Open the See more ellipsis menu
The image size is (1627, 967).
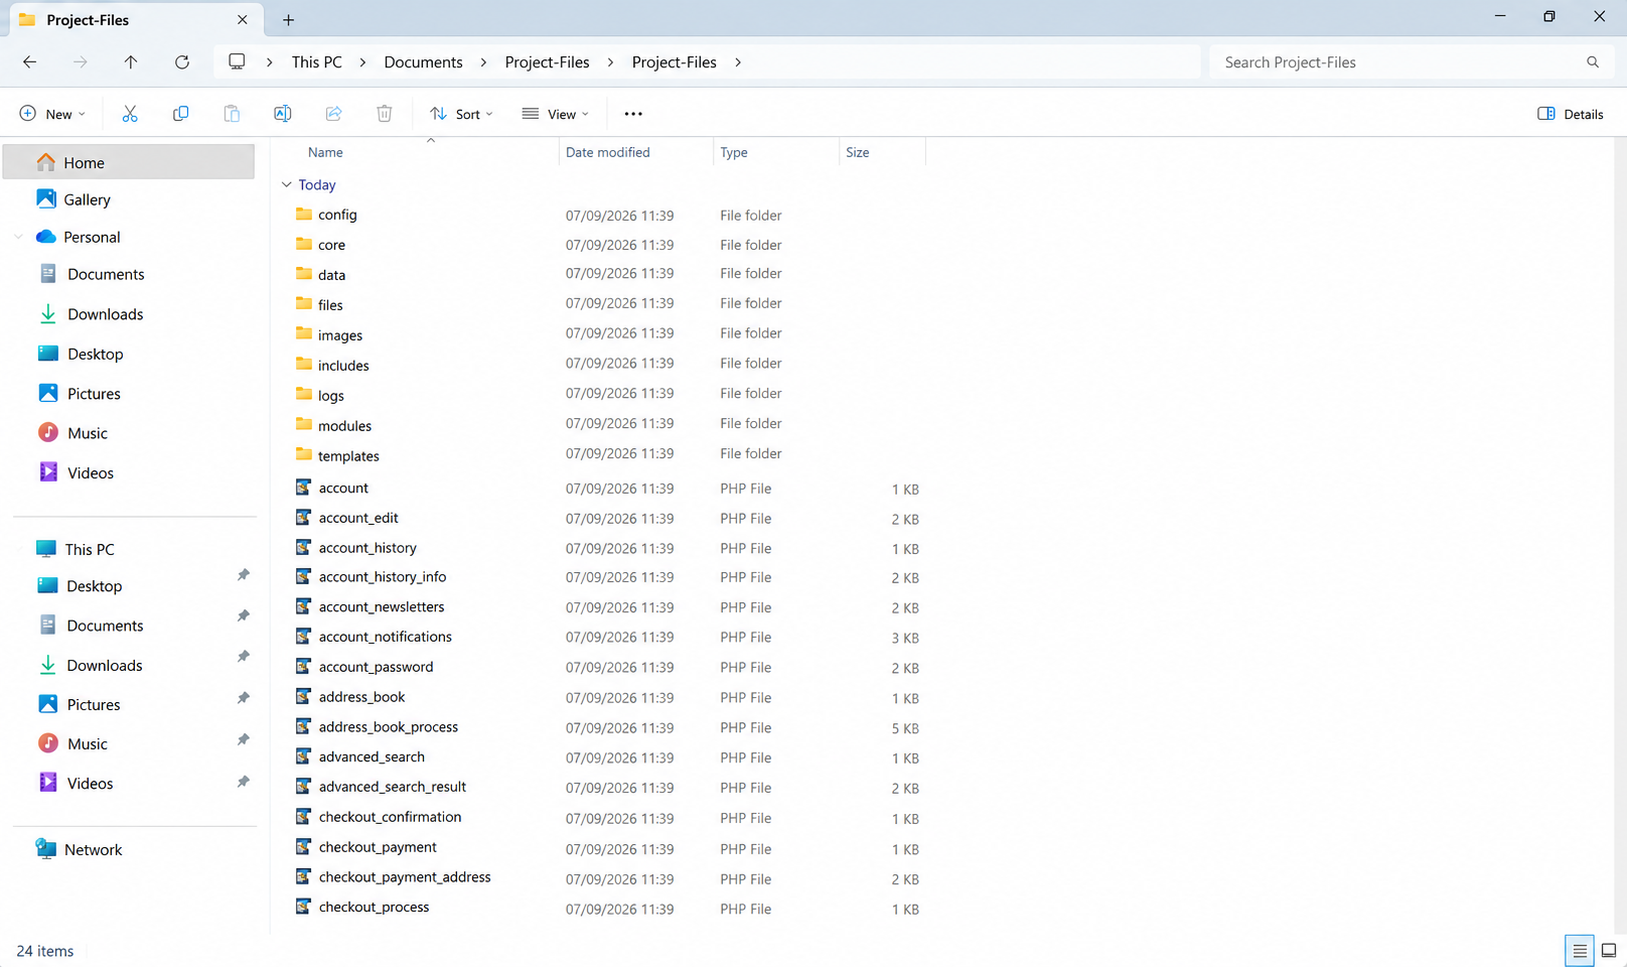click(633, 114)
